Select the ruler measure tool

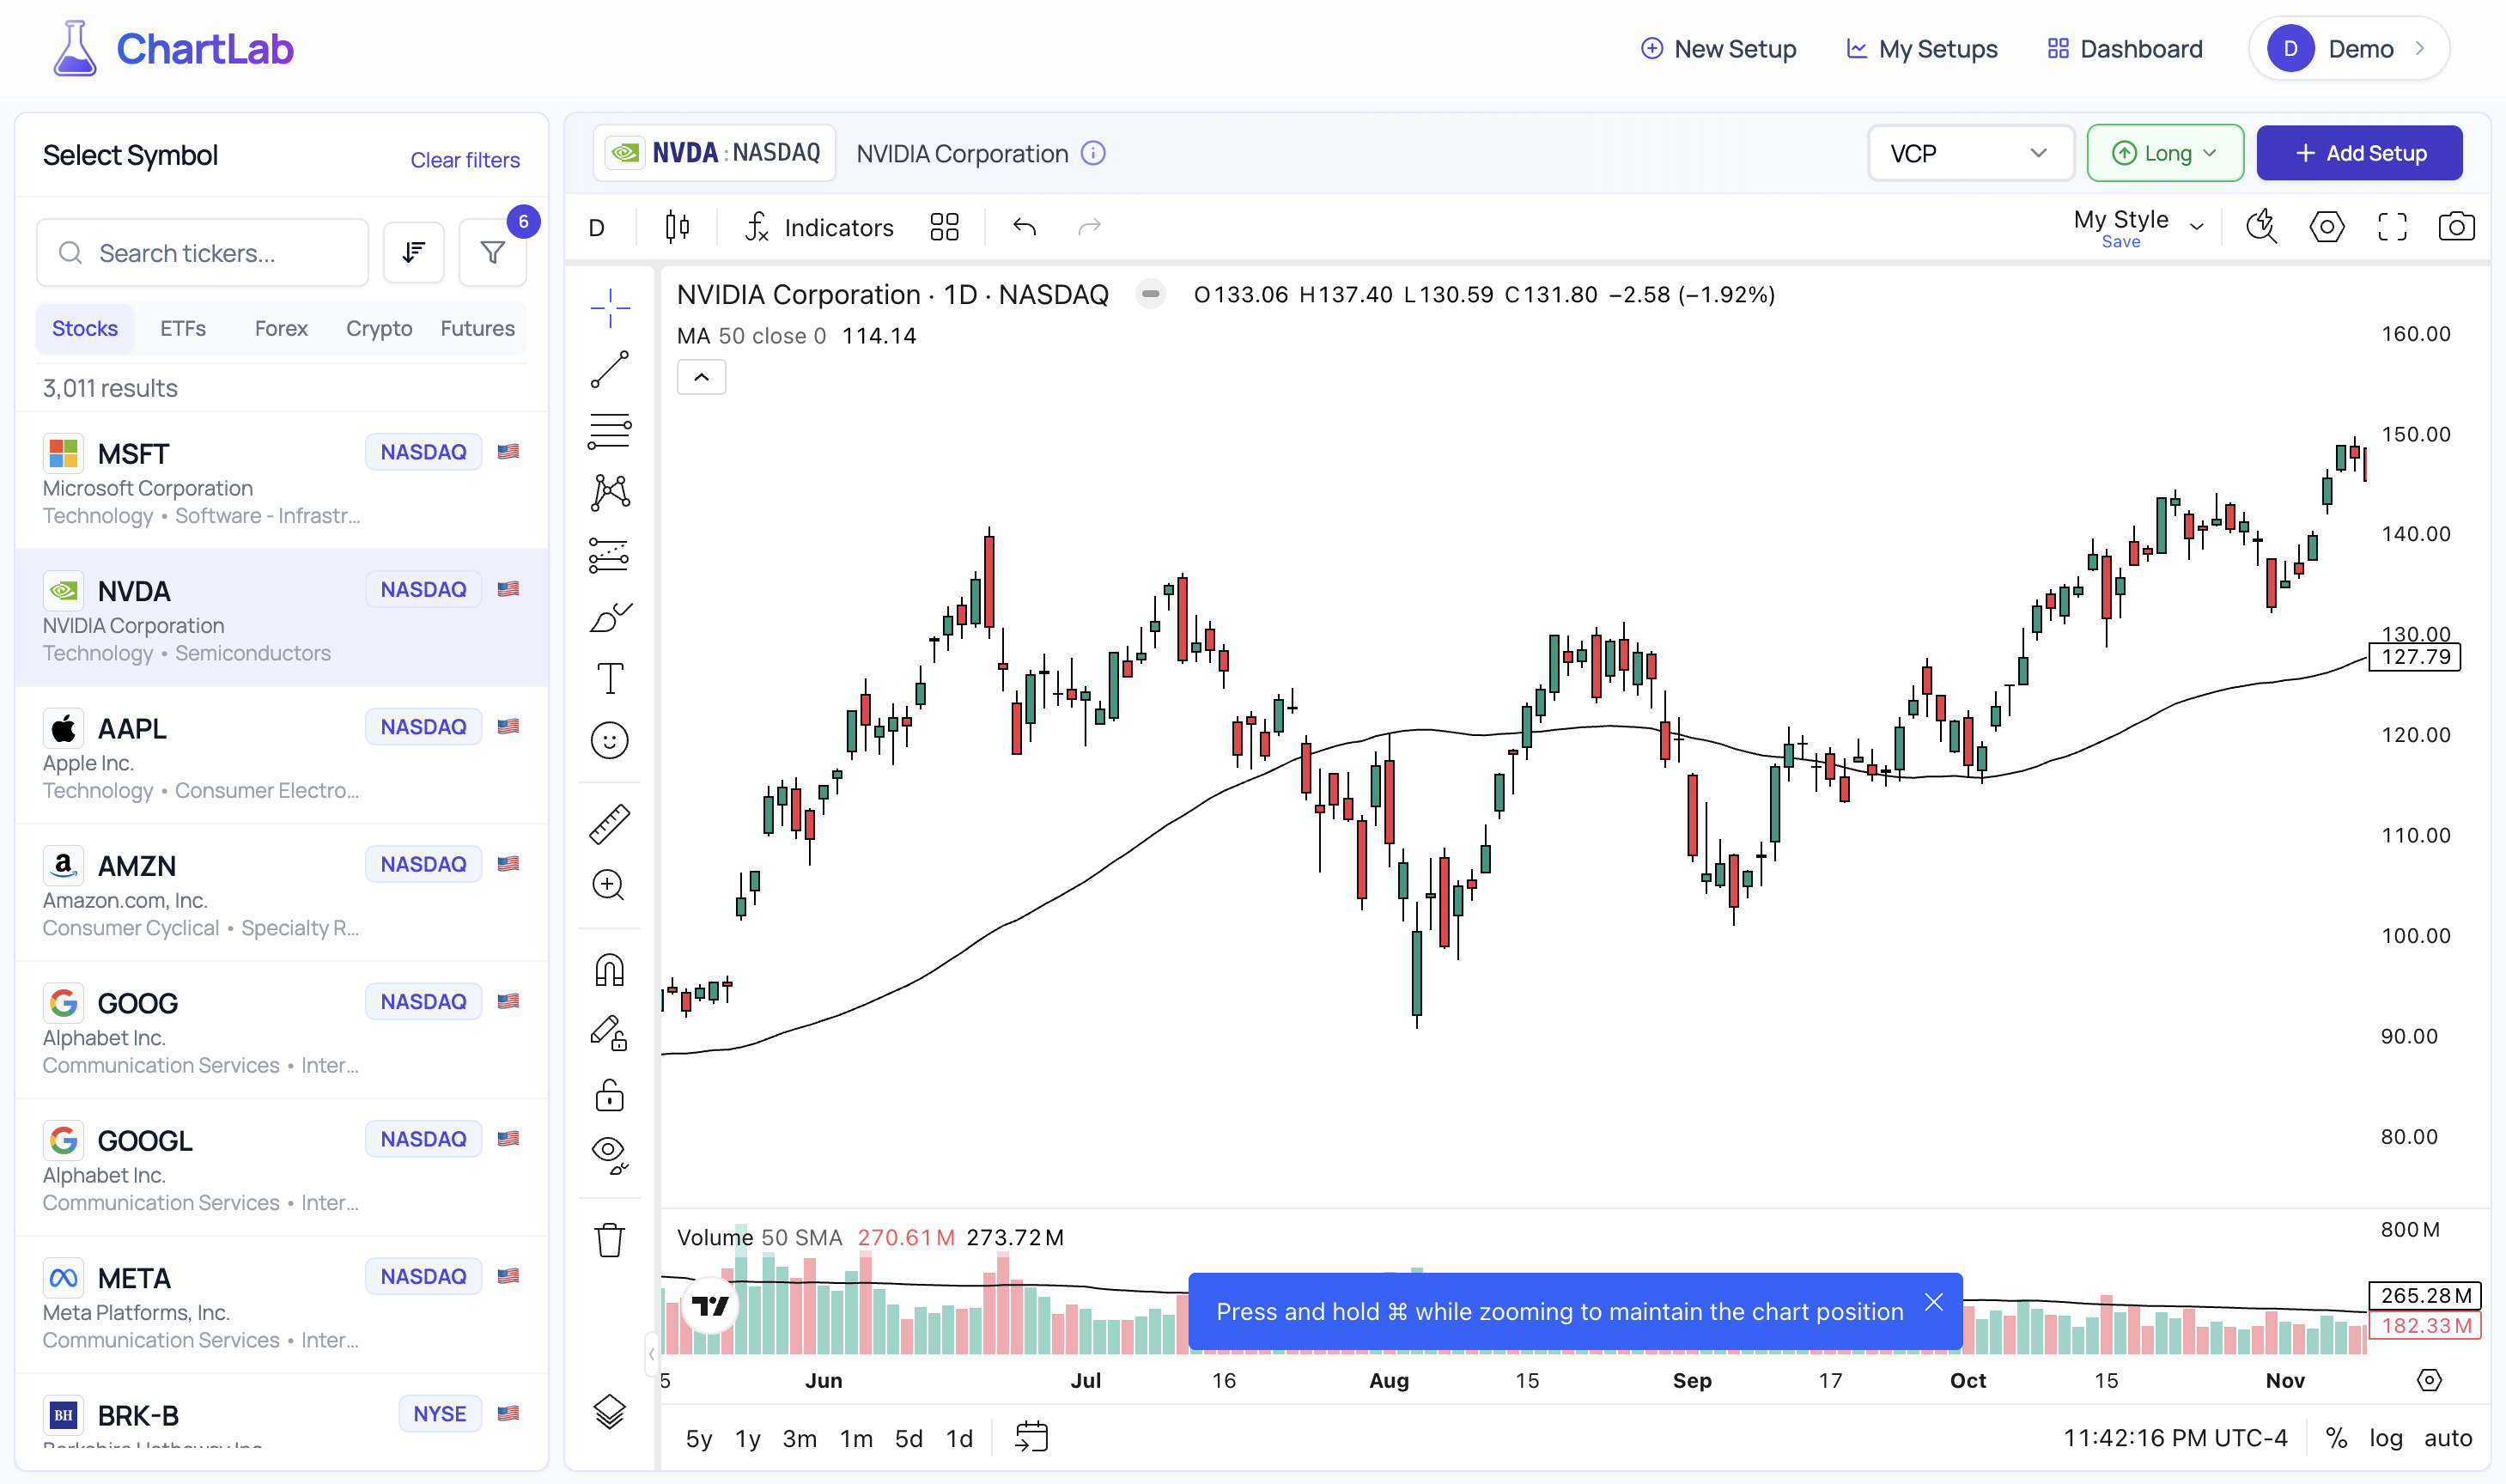(609, 824)
